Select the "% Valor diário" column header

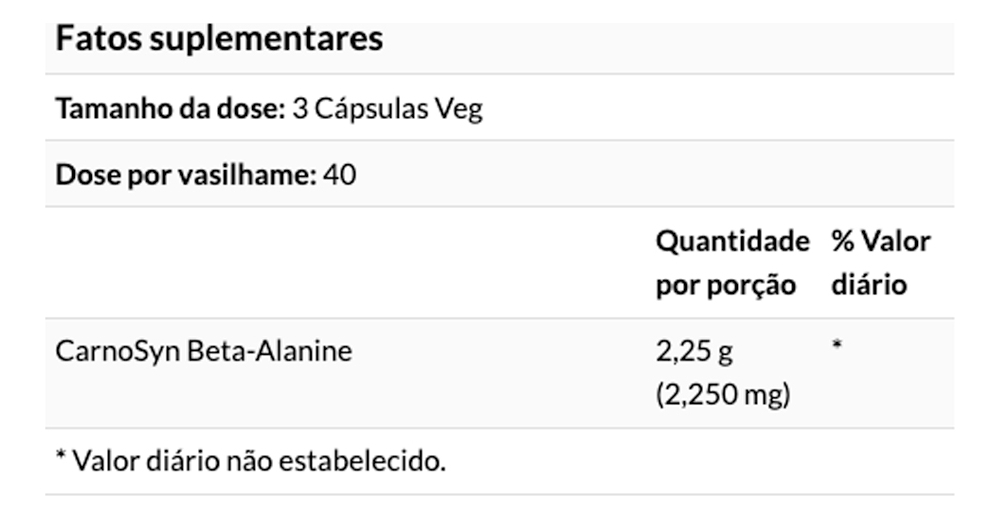coord(880,263)
